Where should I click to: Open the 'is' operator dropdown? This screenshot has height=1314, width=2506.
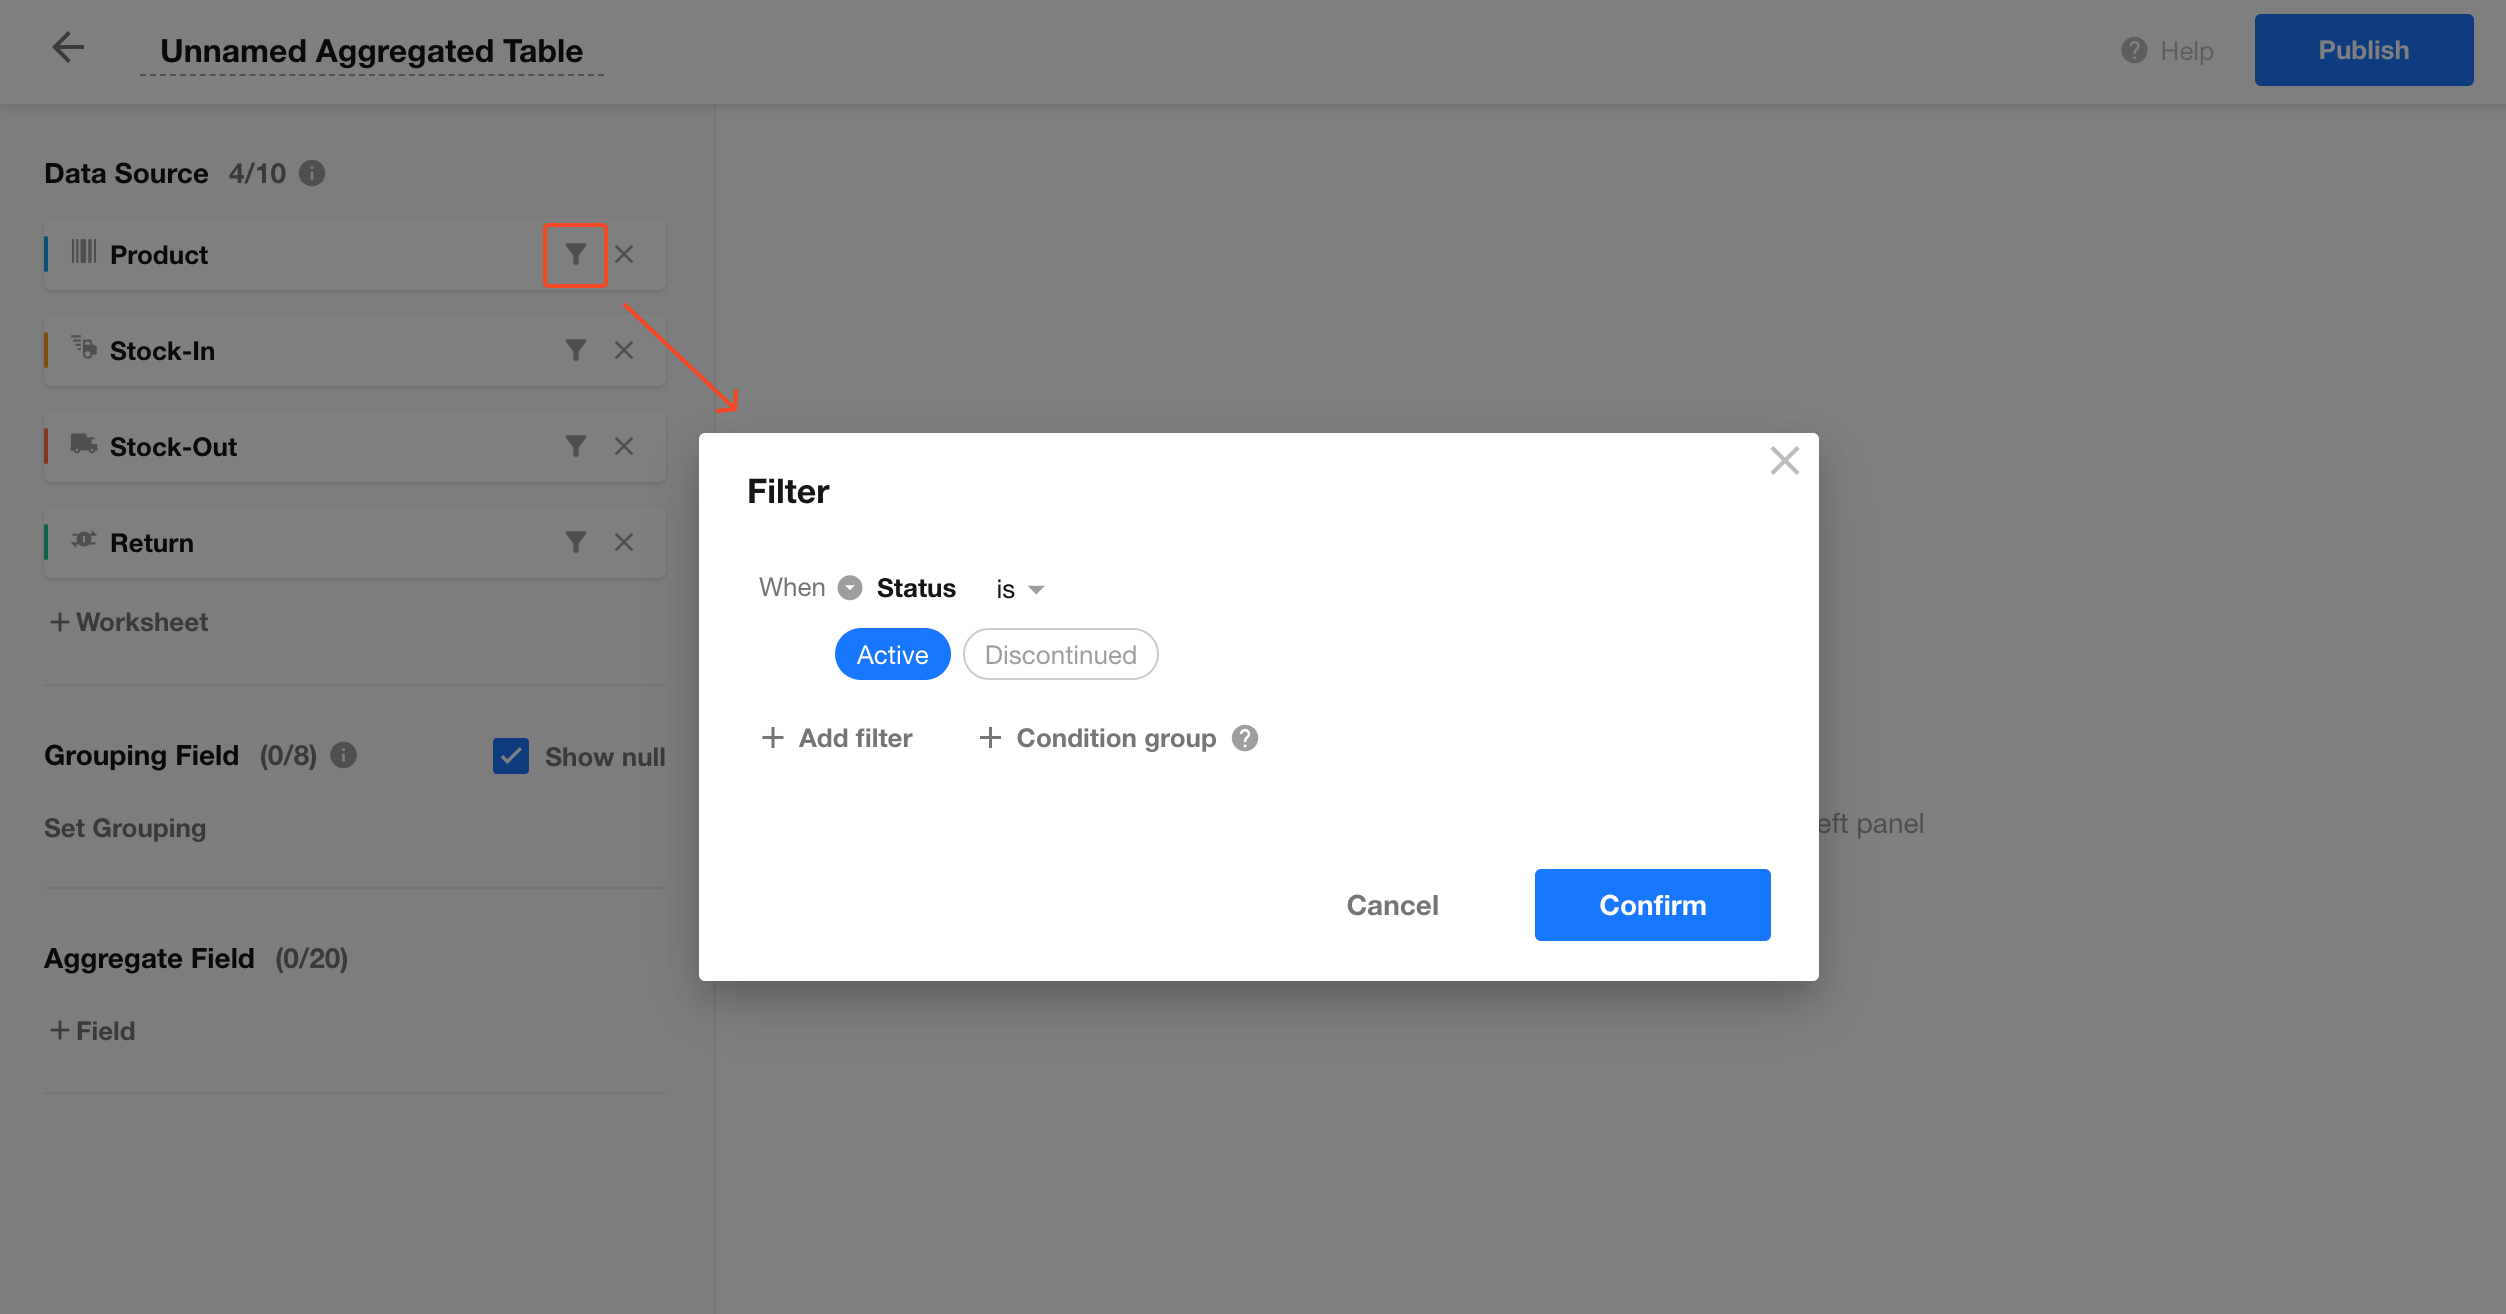click(x=1019, y=589)
